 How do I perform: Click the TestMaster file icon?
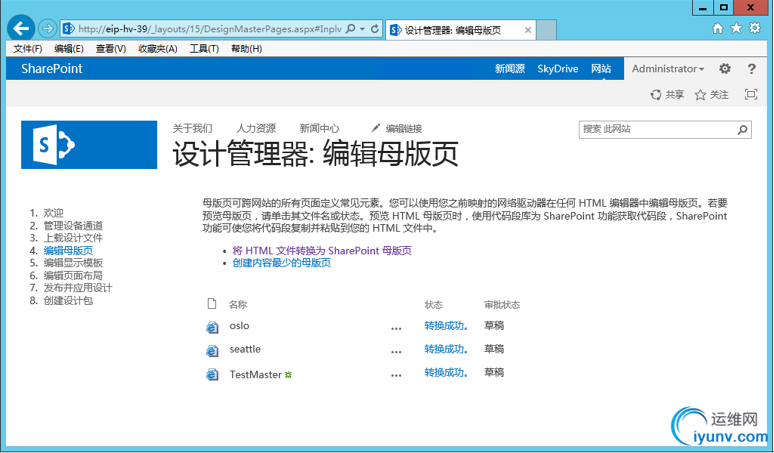click(212, 375)
